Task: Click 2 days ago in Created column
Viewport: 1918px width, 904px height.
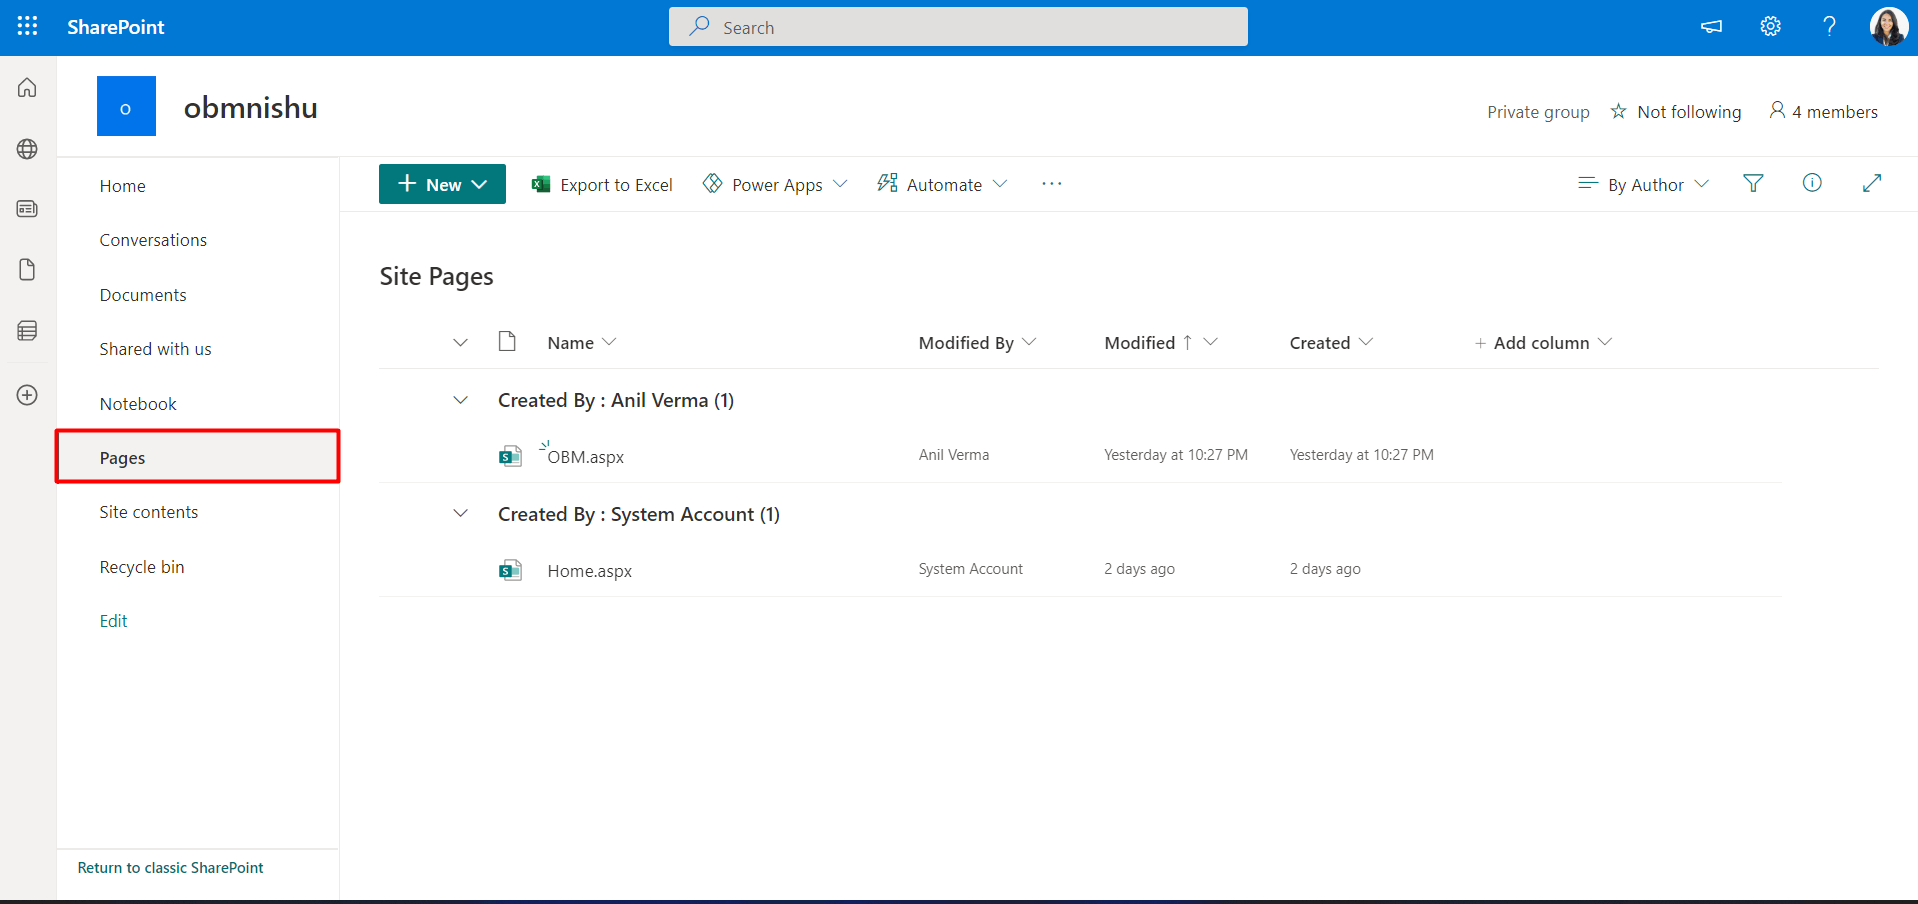Action: 1325,569
